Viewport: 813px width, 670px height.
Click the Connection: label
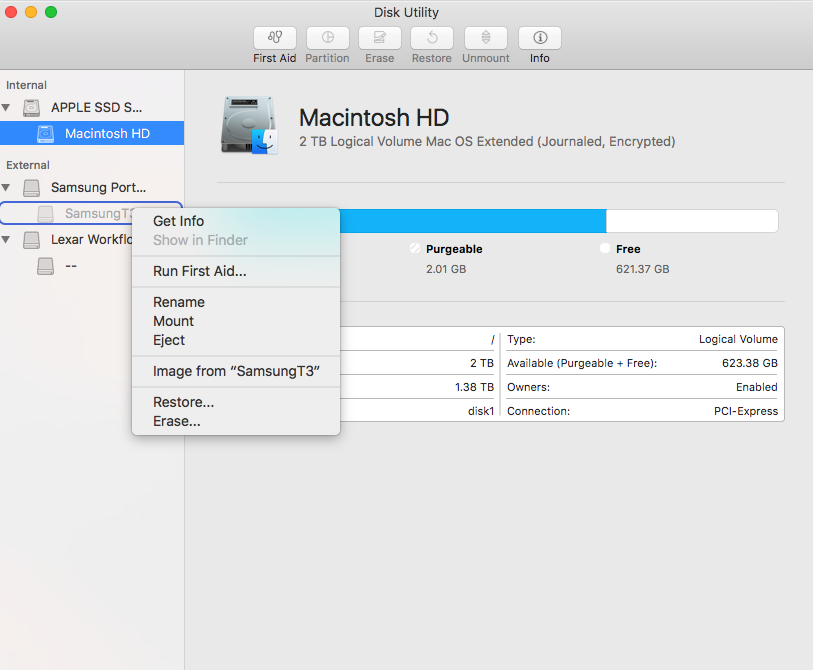tap(538, 412)
